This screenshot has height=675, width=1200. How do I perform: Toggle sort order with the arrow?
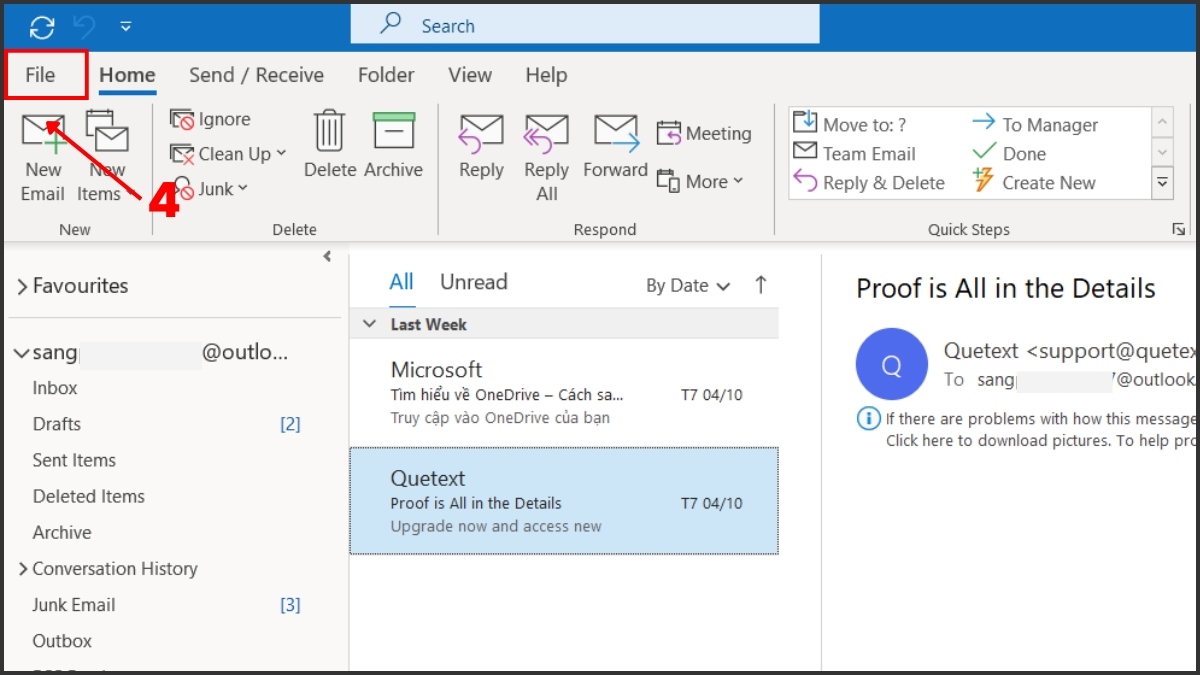761,285
